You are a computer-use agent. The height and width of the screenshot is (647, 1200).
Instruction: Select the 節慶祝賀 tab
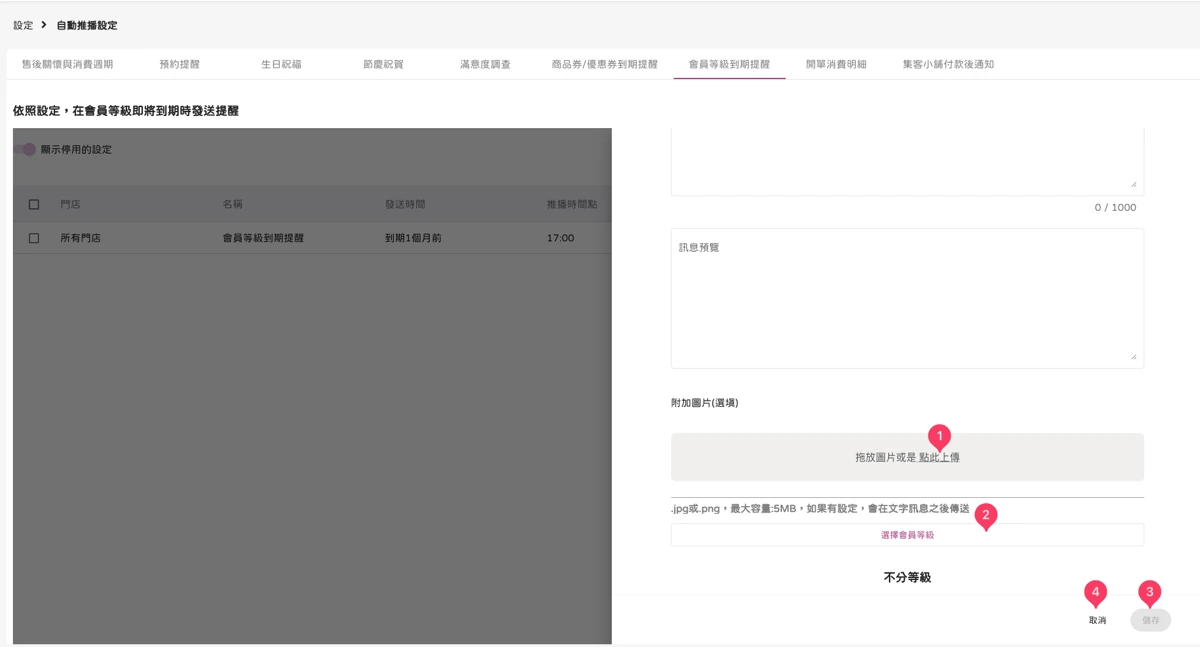383,64
